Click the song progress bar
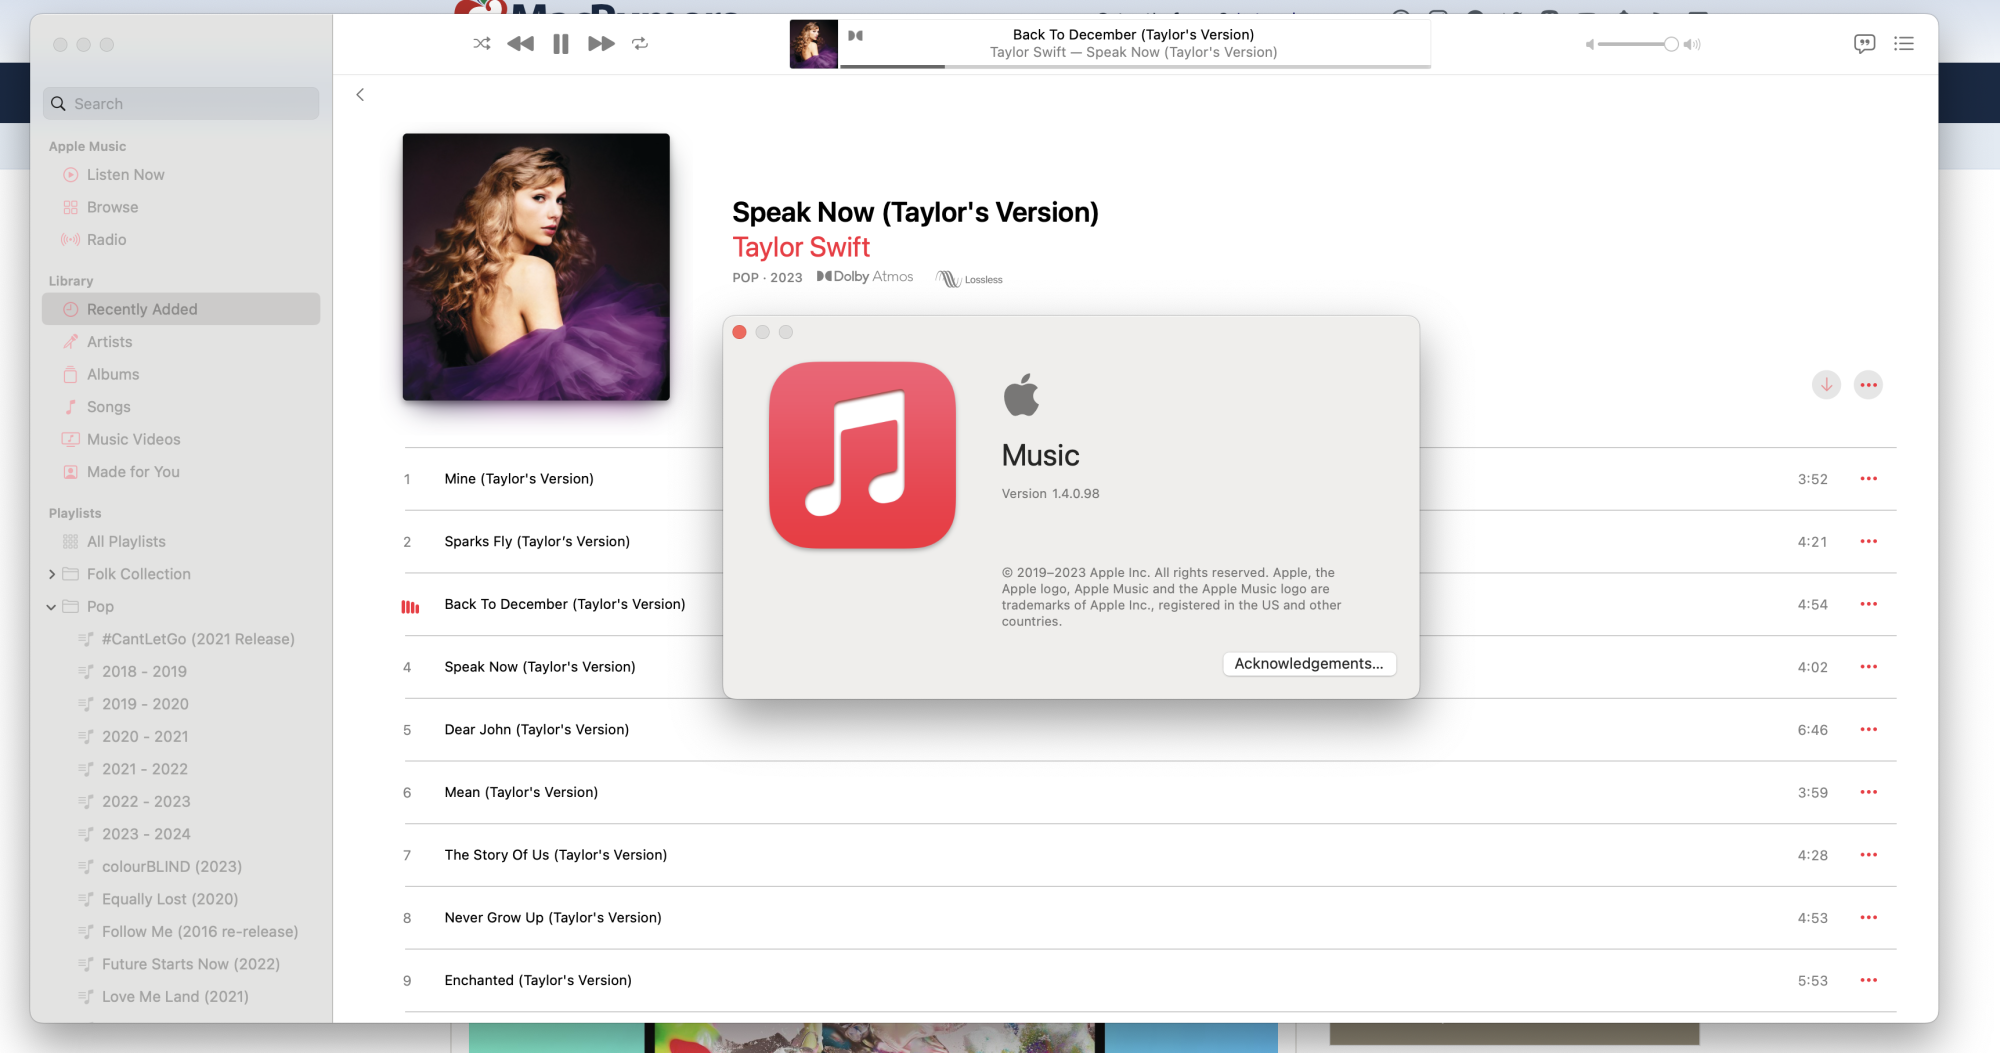This screenshot has width=2000, height=1053. tap(1135, 66)
